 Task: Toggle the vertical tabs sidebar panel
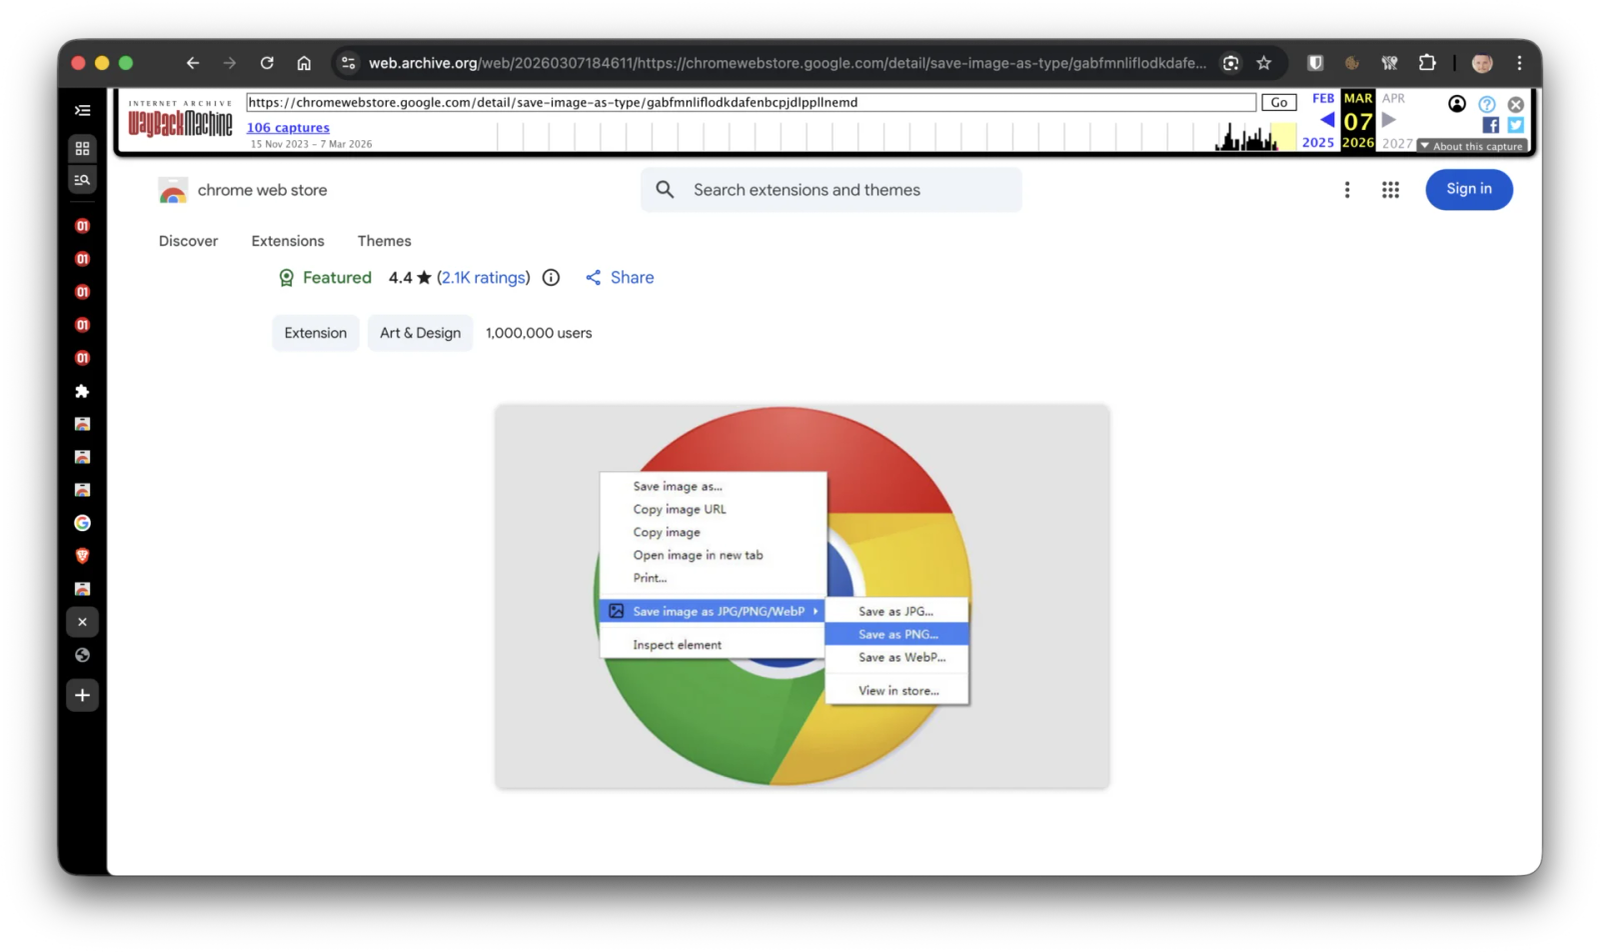[x=82, y=110]
